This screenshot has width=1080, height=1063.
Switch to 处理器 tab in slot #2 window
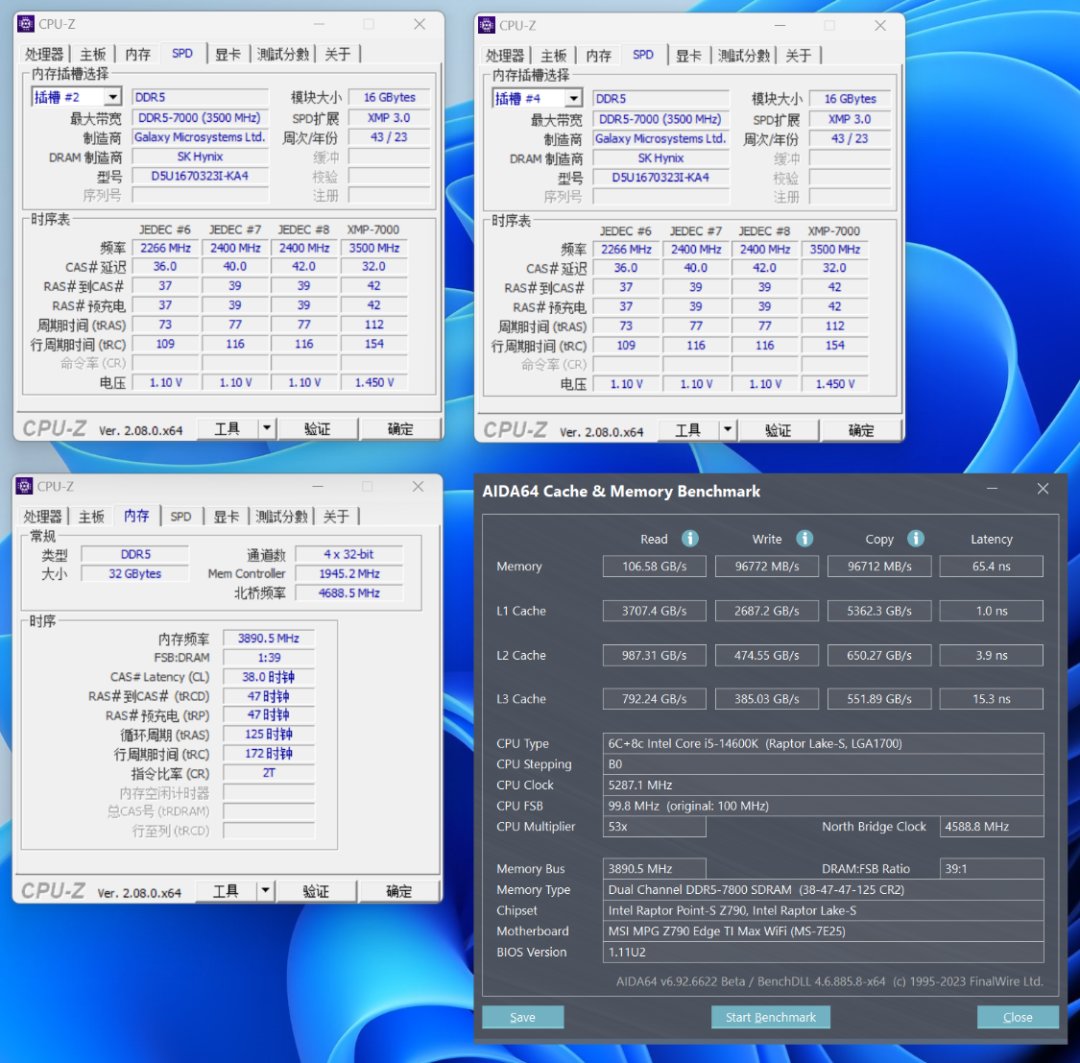click(44, 54)
